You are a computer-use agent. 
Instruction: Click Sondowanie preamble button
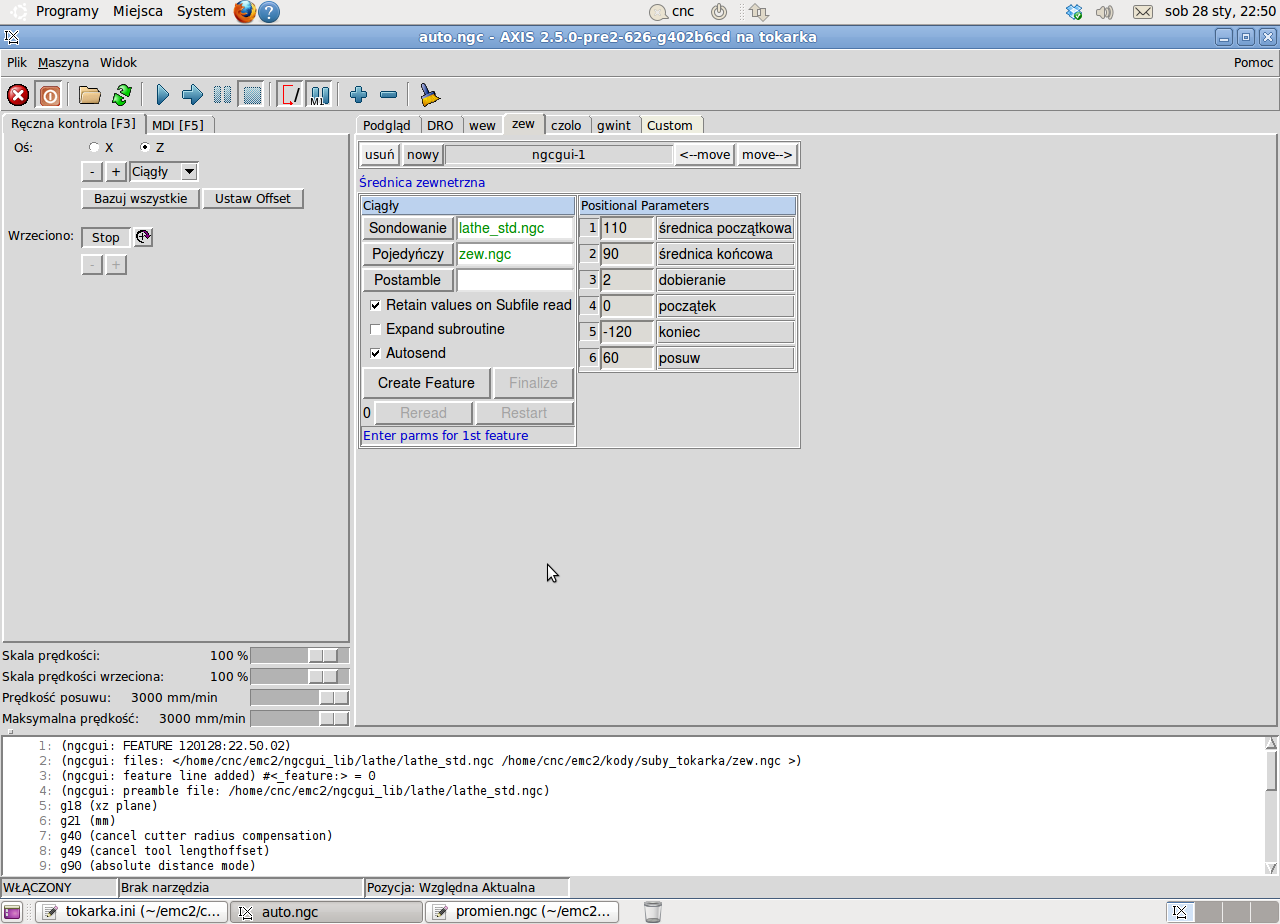[x=408, y=228]
